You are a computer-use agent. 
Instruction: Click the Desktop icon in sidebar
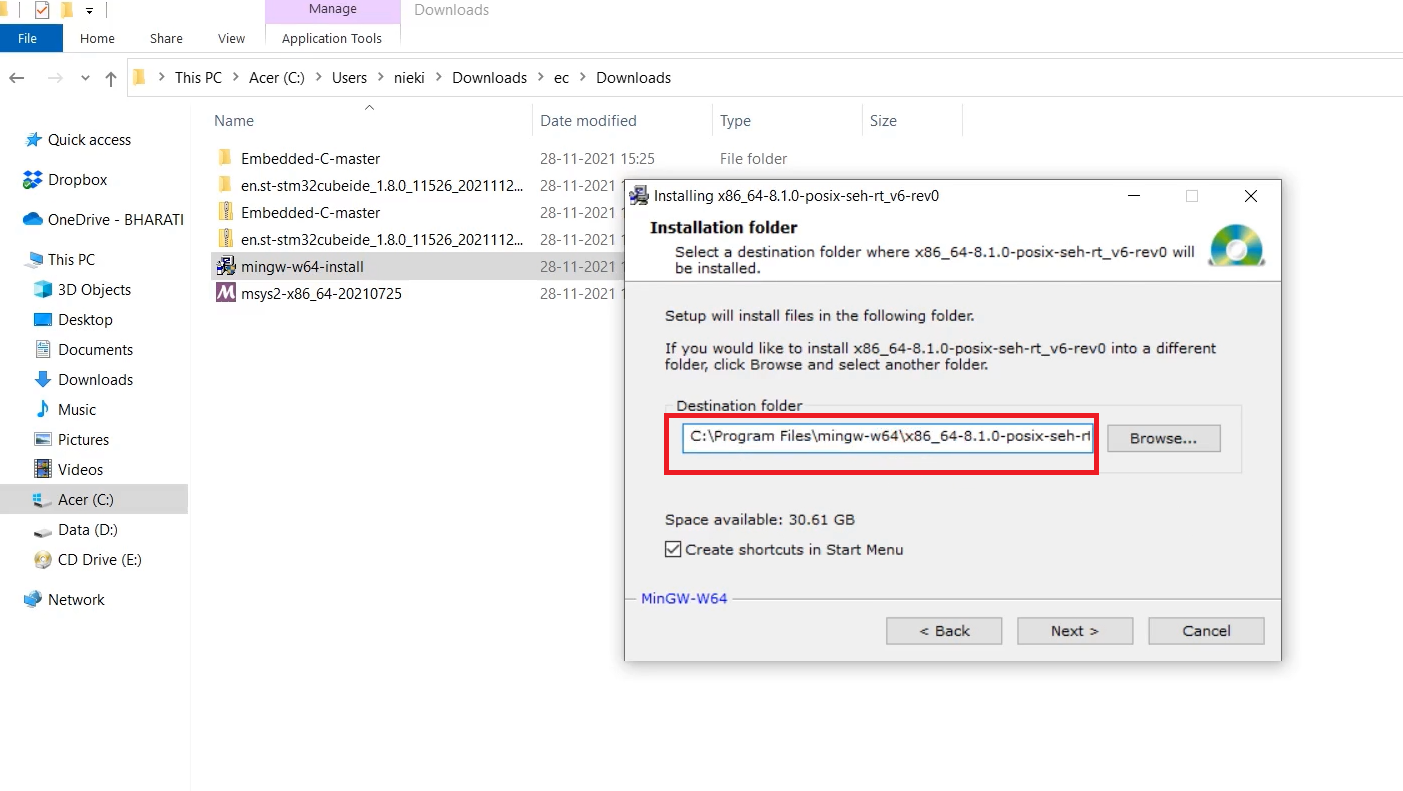point(42,319)
